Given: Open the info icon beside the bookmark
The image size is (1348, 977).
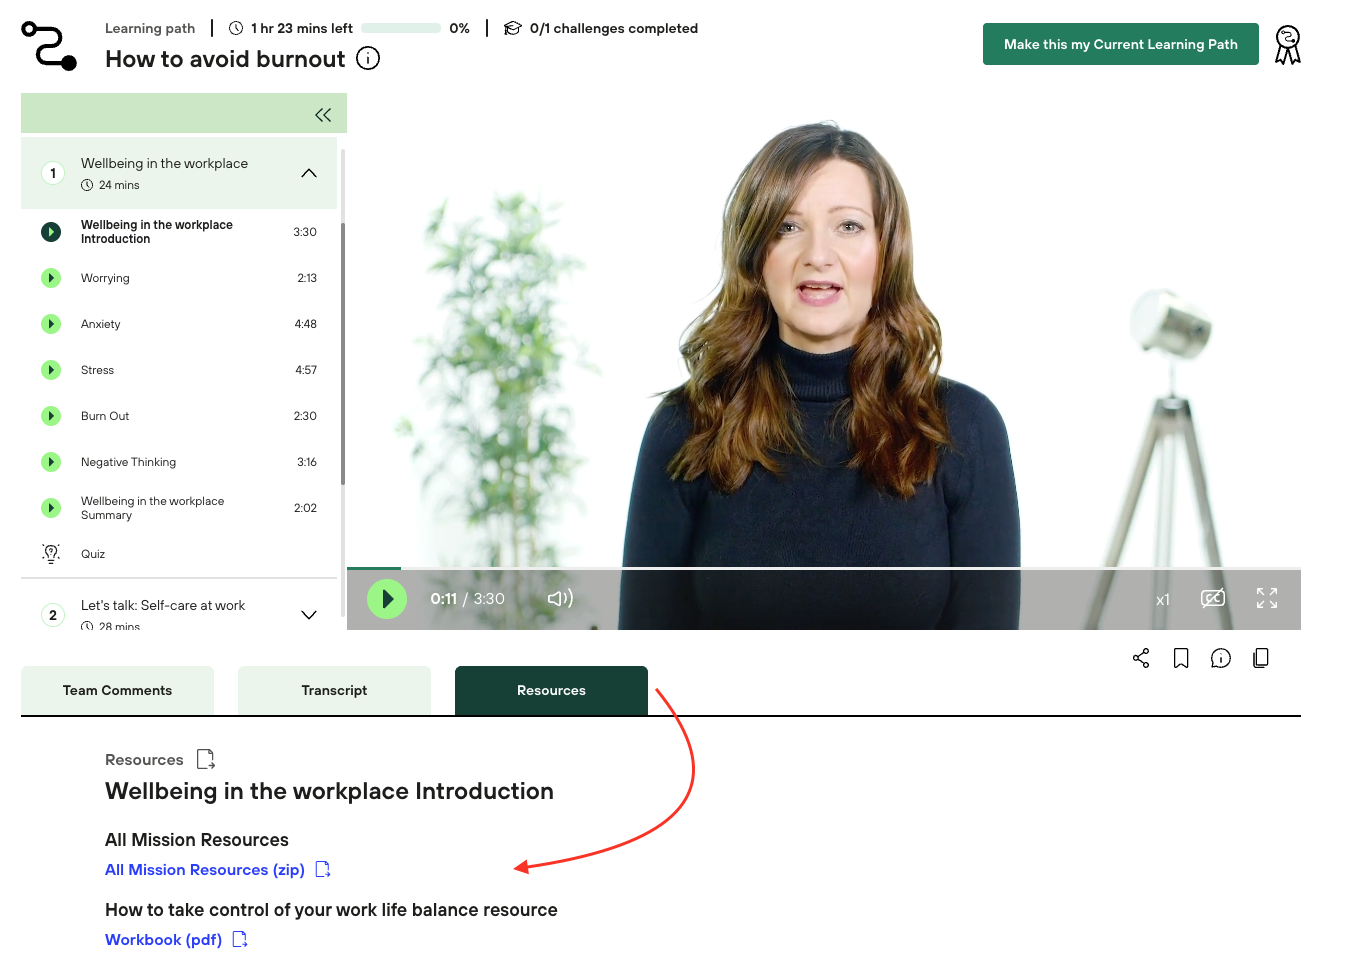Looking at the screenshot, I should tap(1221, 658).
